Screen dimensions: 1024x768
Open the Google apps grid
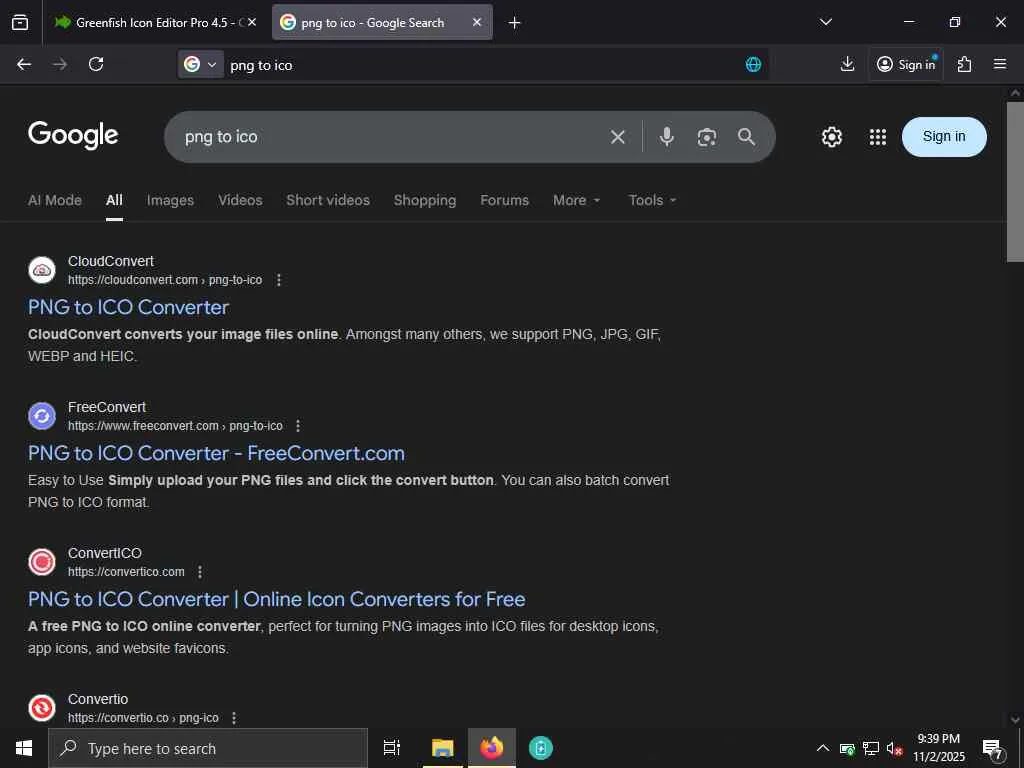(878, 137)
